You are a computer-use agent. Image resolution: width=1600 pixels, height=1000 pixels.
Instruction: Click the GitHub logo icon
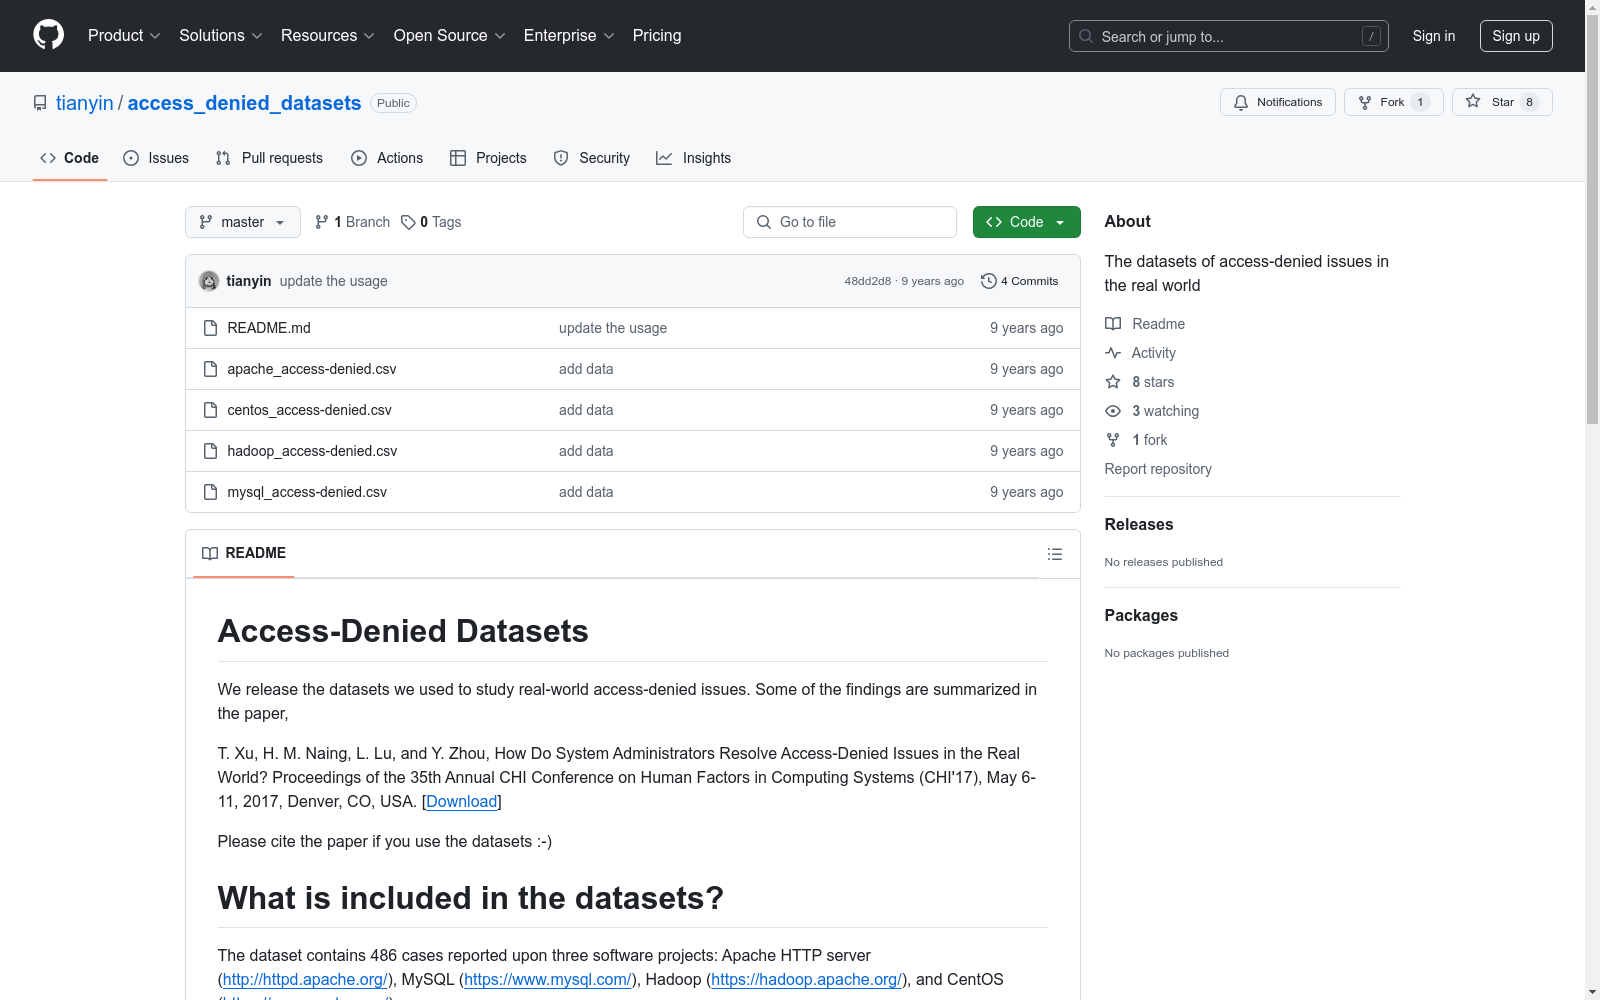[x=48, y=35]
